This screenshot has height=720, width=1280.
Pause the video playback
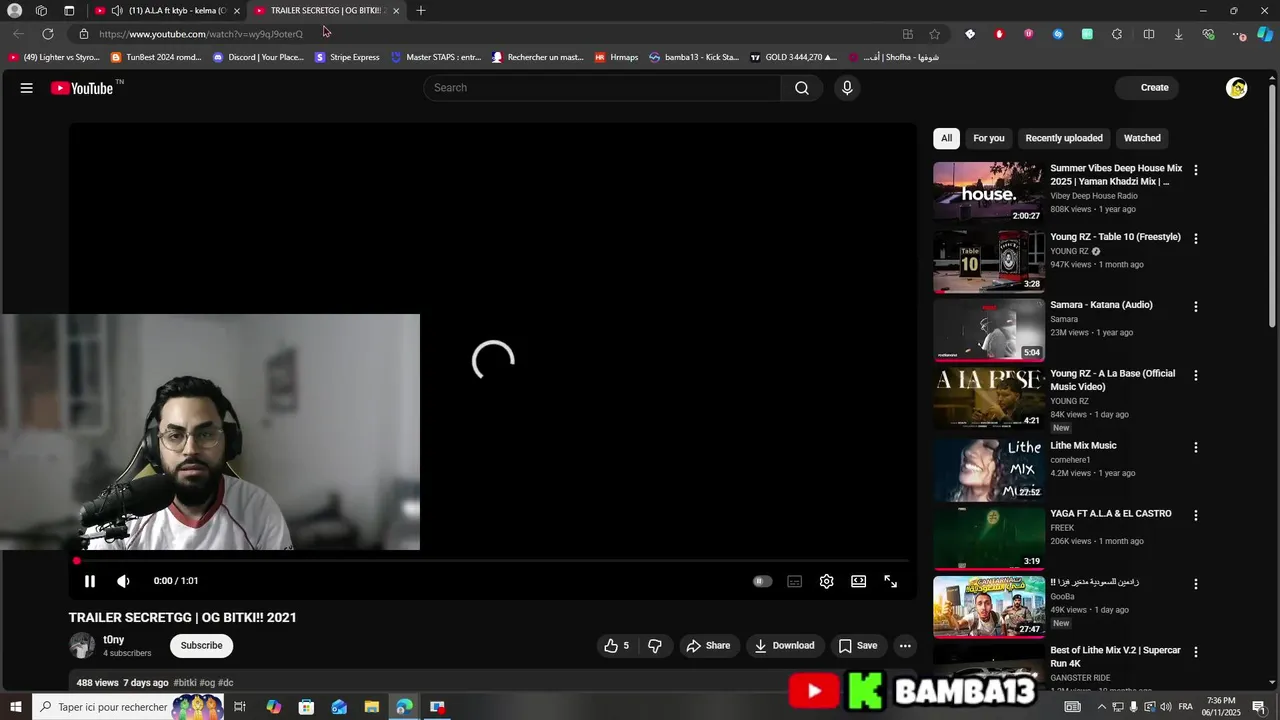point(90,581)
